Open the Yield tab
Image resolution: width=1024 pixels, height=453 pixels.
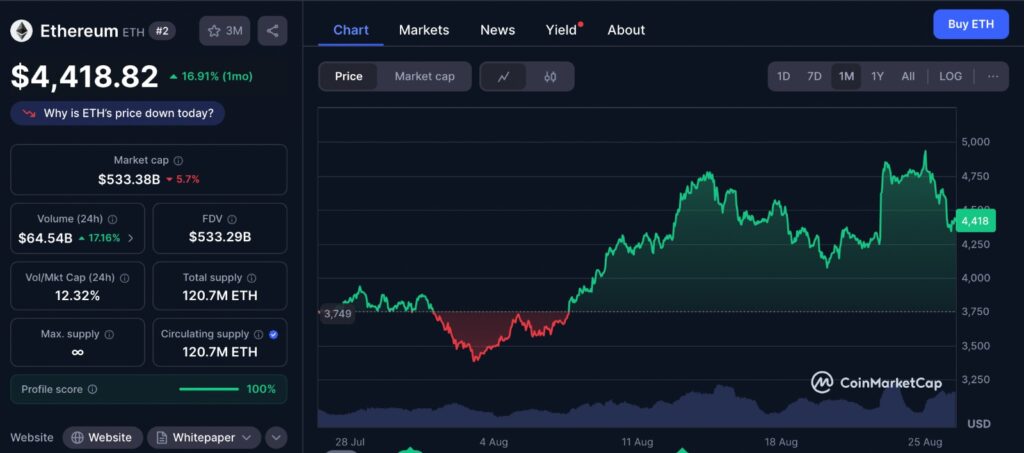pos(562,30)
